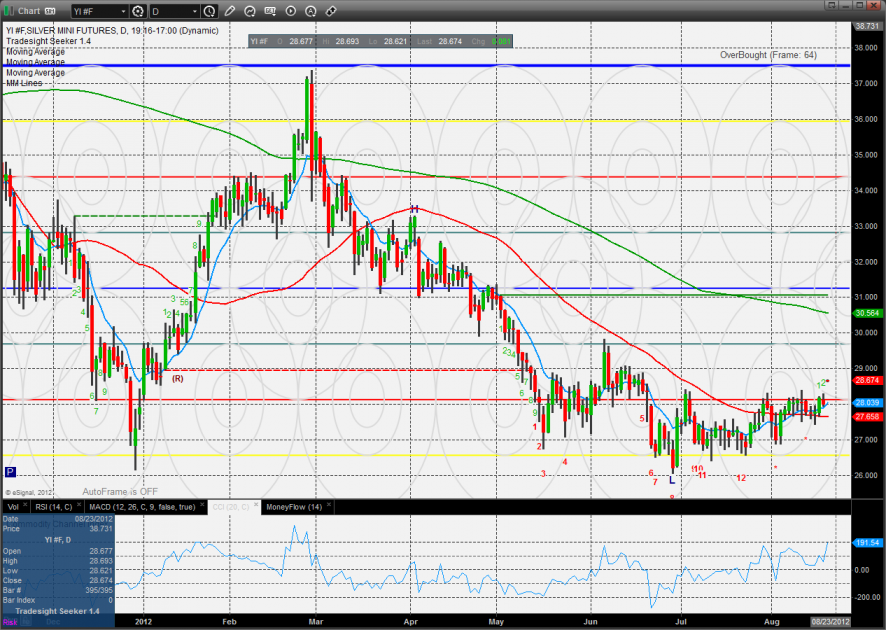This screenshot has height=630, width=886.
Task: Expand the D interval dropdown
Action: pyautogui.click(x=192, y=12)
